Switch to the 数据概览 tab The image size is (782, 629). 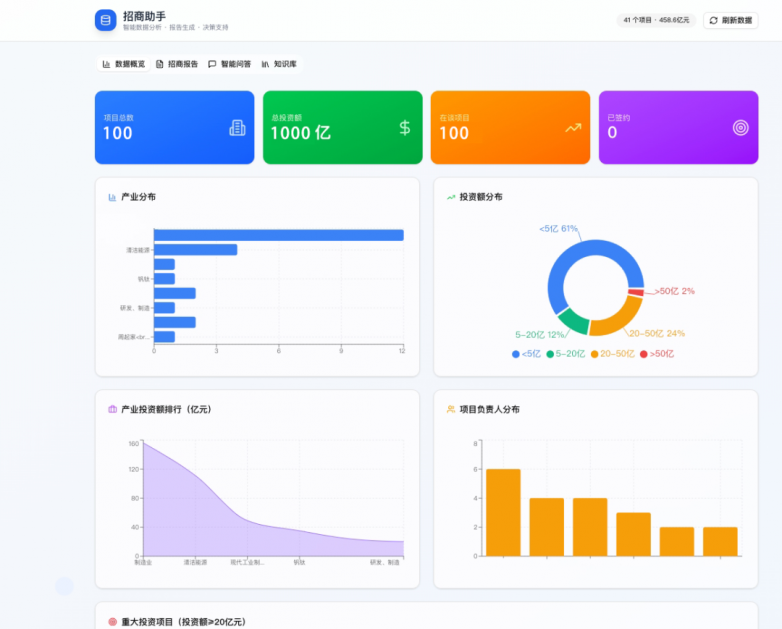[124, 64]
